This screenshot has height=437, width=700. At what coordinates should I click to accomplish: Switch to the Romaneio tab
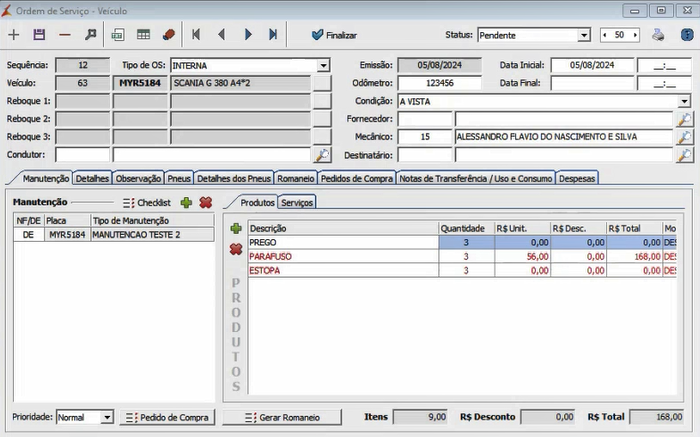pyautogui.click(x=296, y=179)
